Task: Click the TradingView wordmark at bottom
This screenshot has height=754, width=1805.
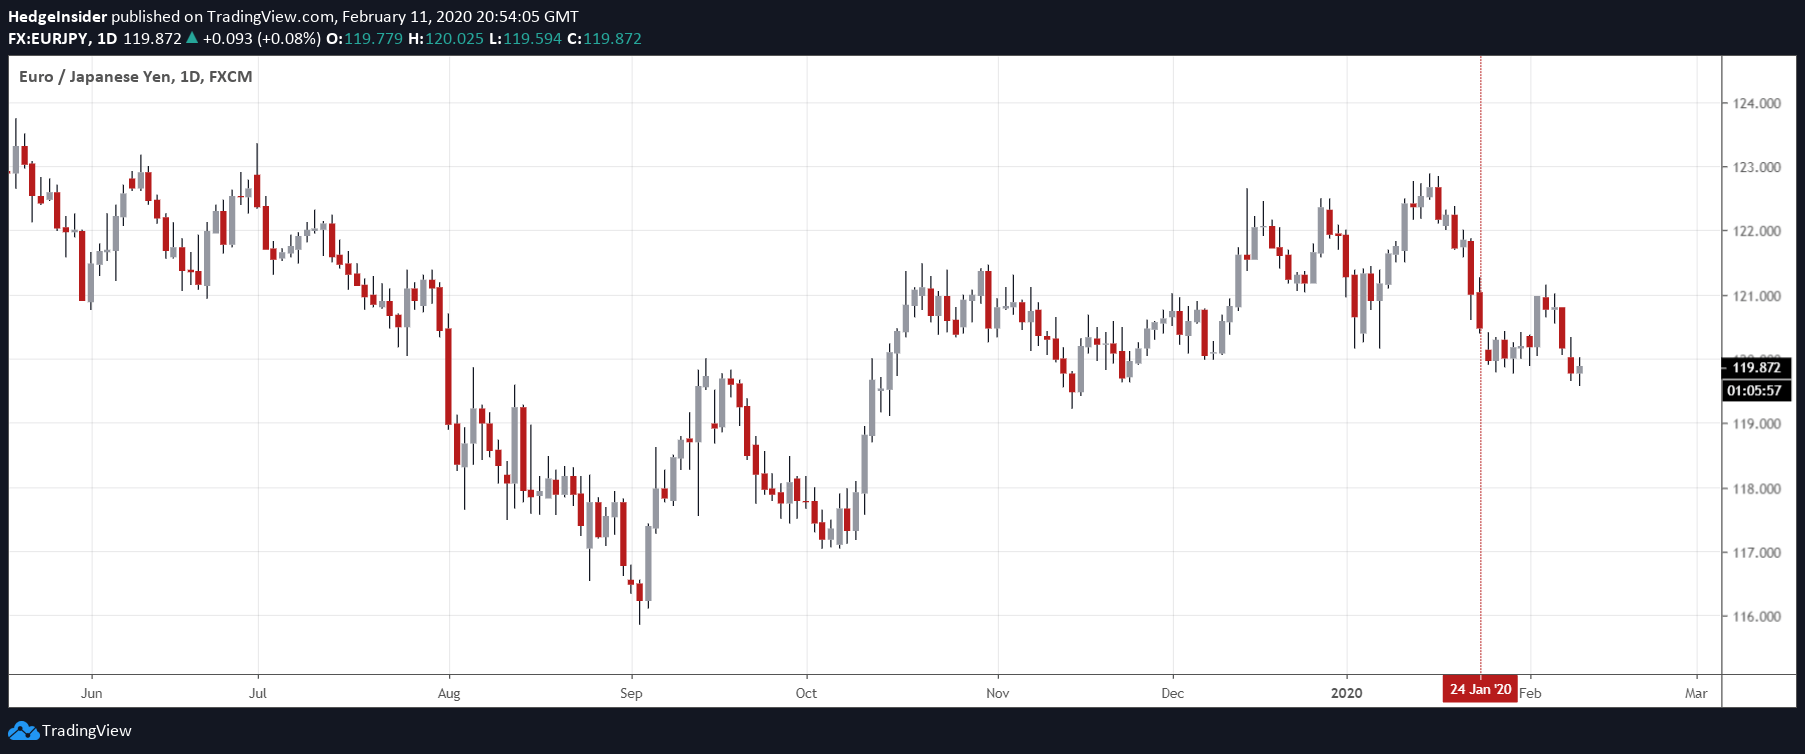Action: coord(87,731)
